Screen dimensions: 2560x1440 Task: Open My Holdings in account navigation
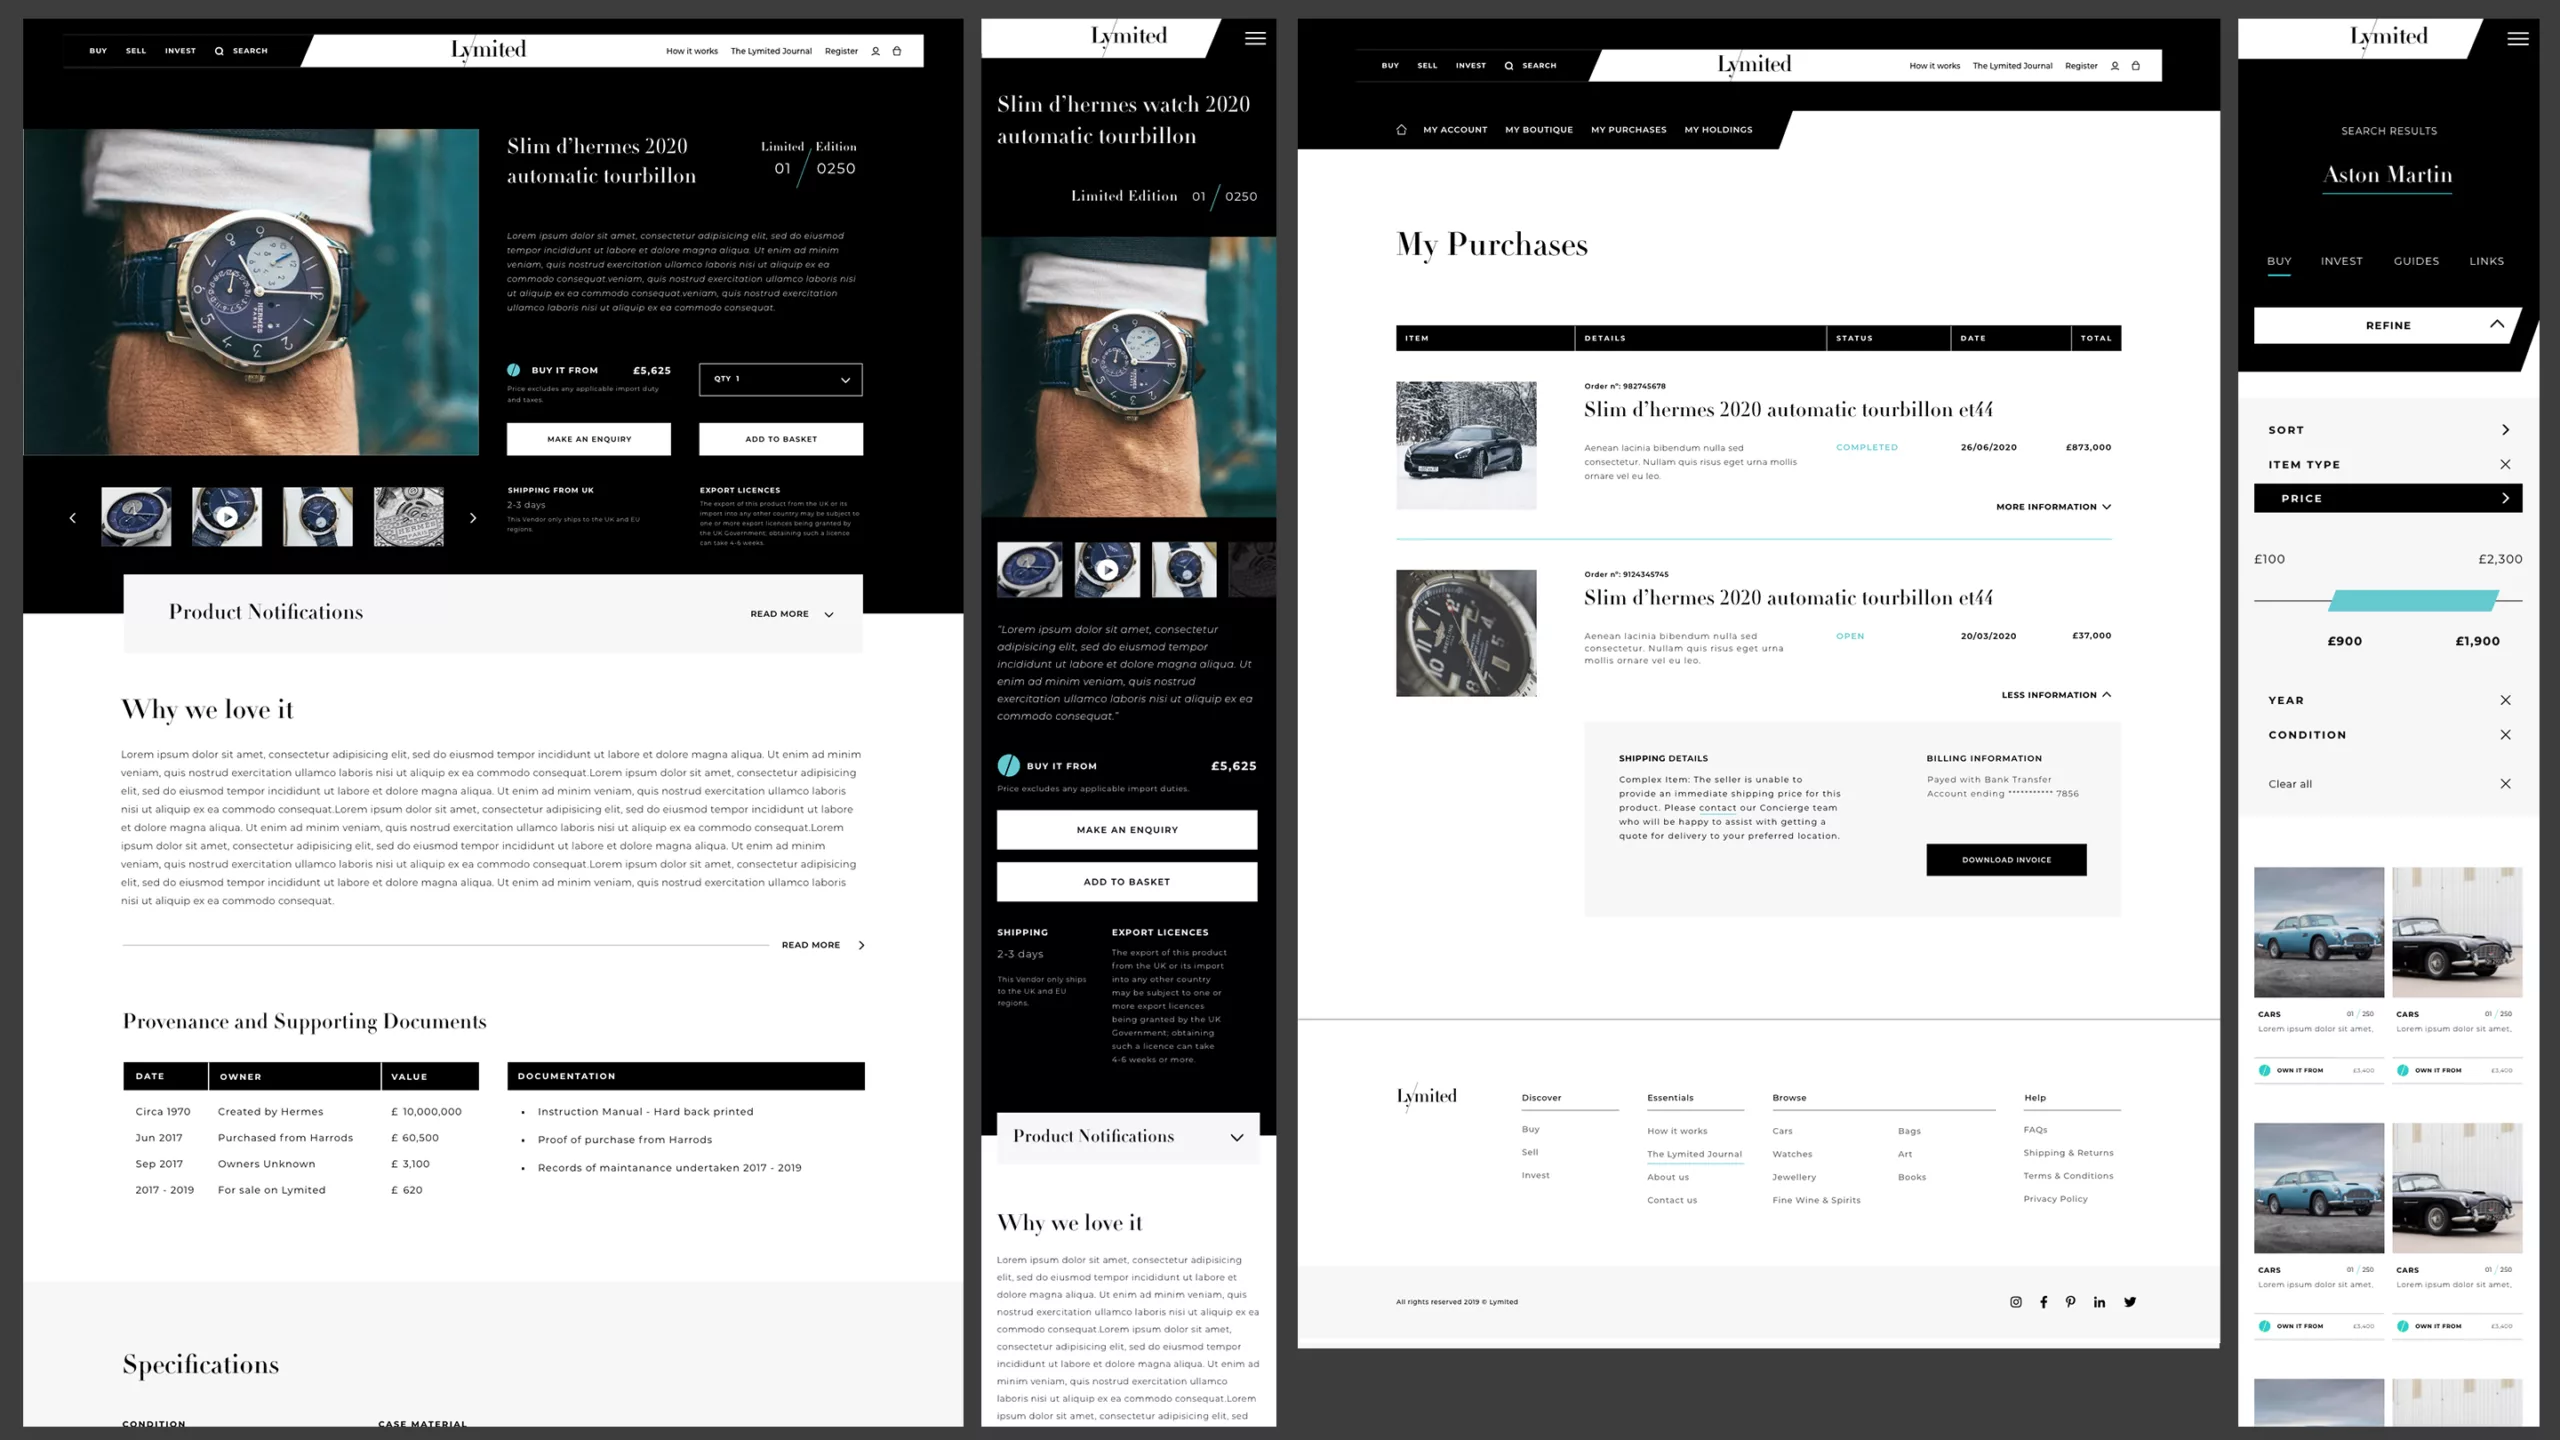(1718, 130)
